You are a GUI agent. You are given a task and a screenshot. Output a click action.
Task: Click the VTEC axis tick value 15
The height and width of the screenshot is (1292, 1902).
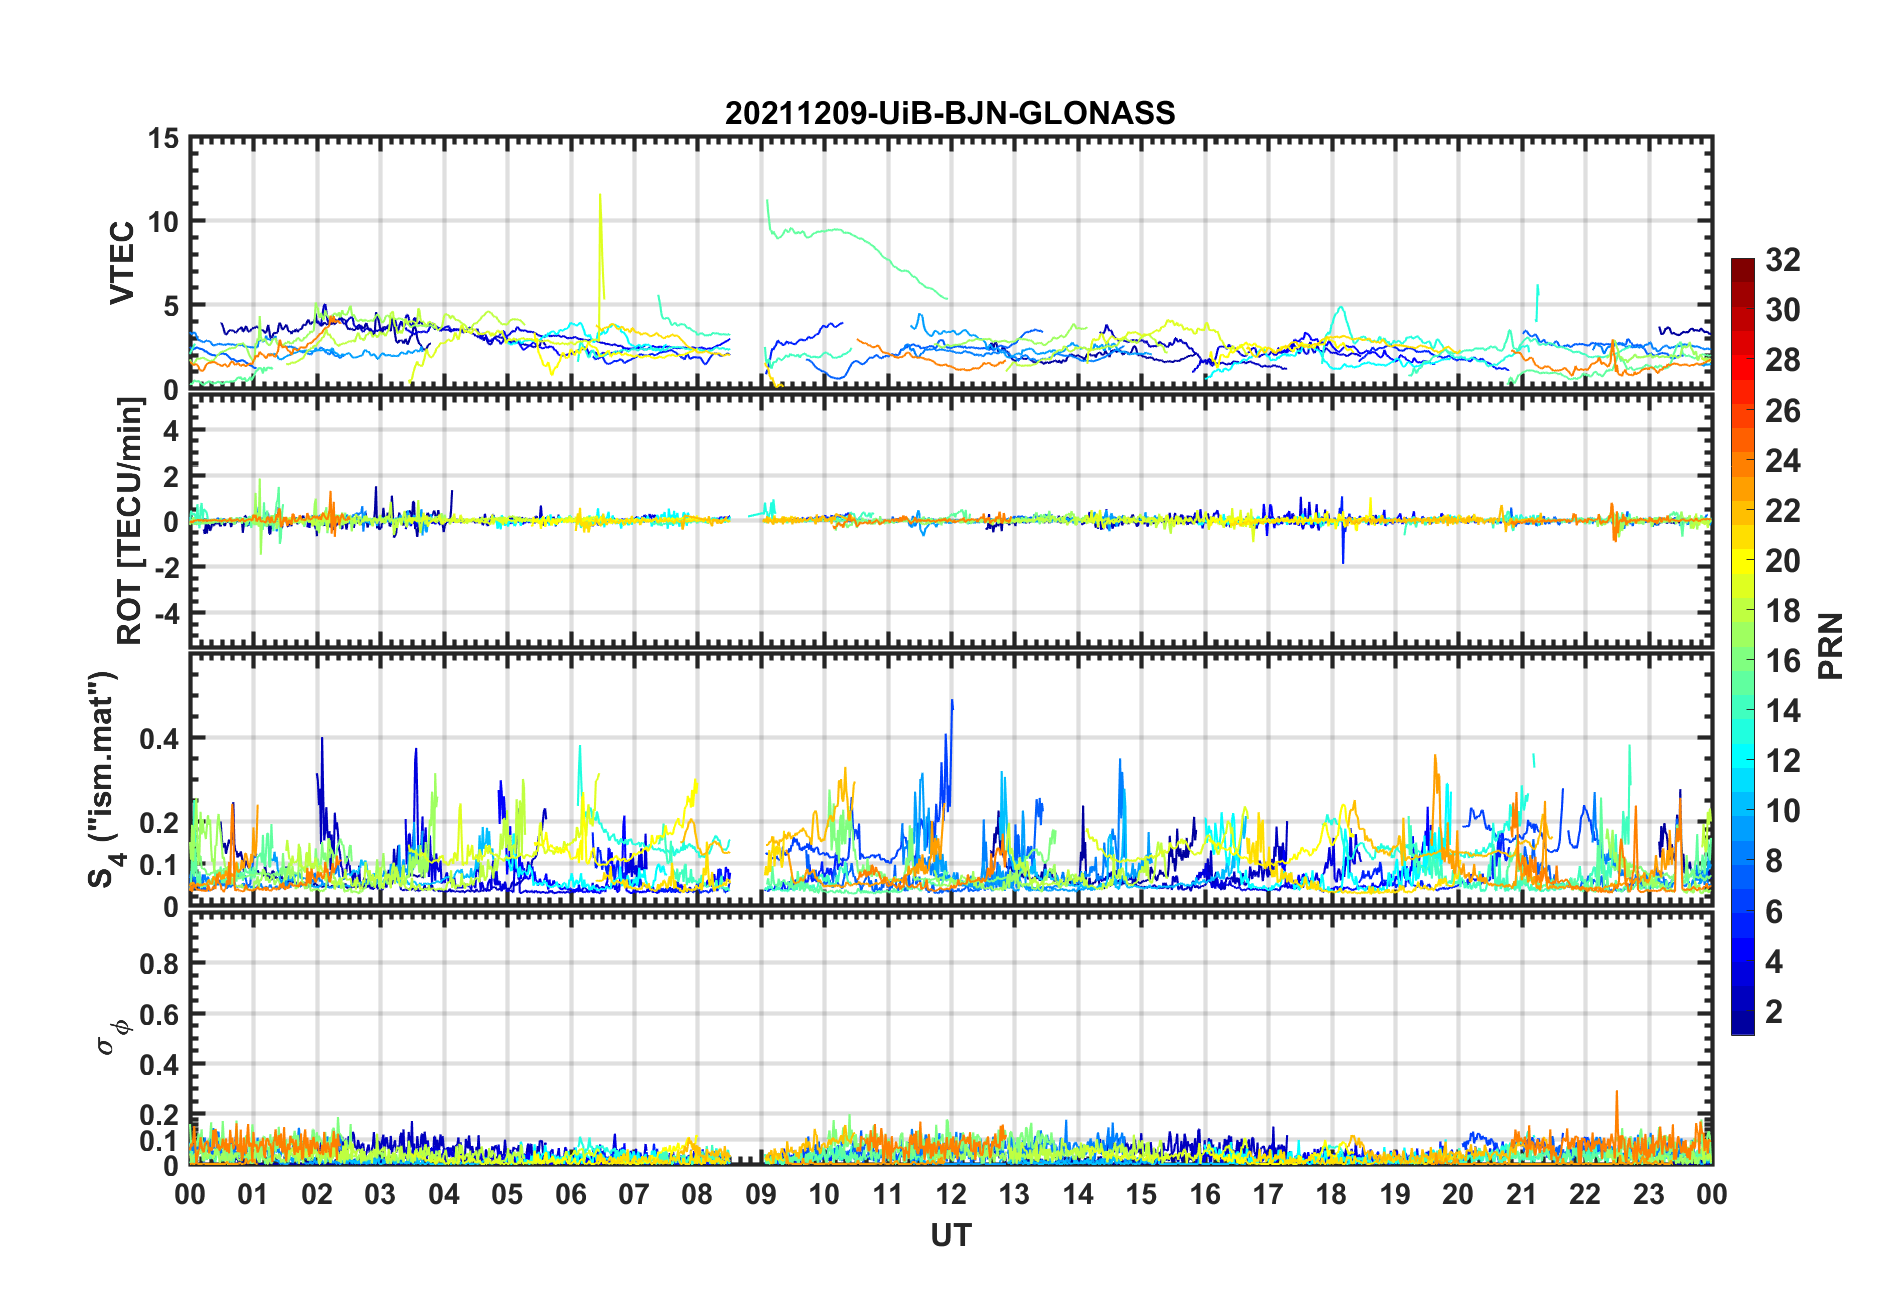(163, 139)
